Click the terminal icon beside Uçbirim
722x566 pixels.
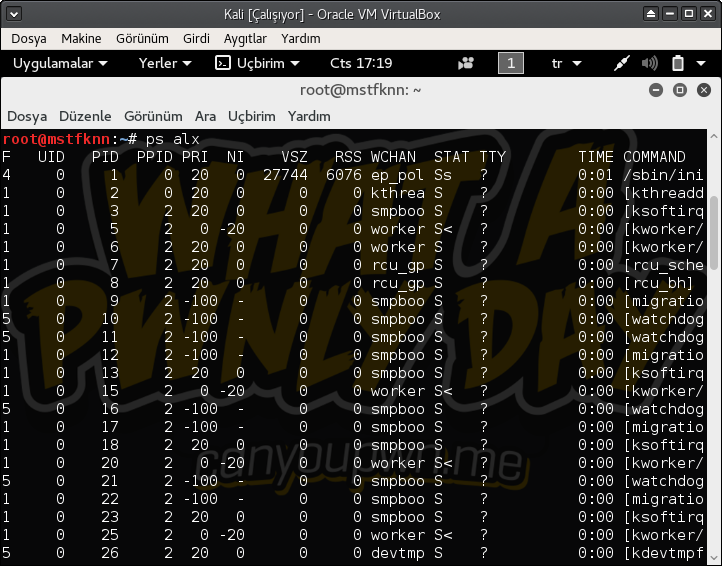223,63
